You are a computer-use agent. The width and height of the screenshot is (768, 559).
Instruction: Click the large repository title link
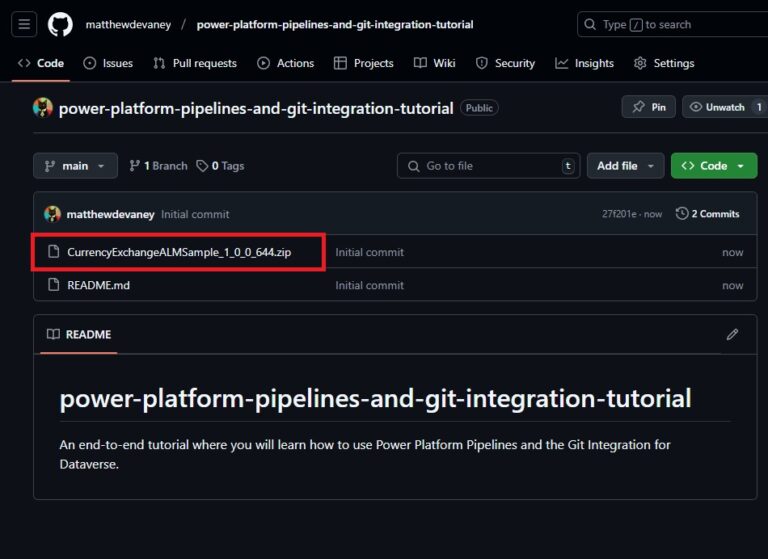pos(256,108)
